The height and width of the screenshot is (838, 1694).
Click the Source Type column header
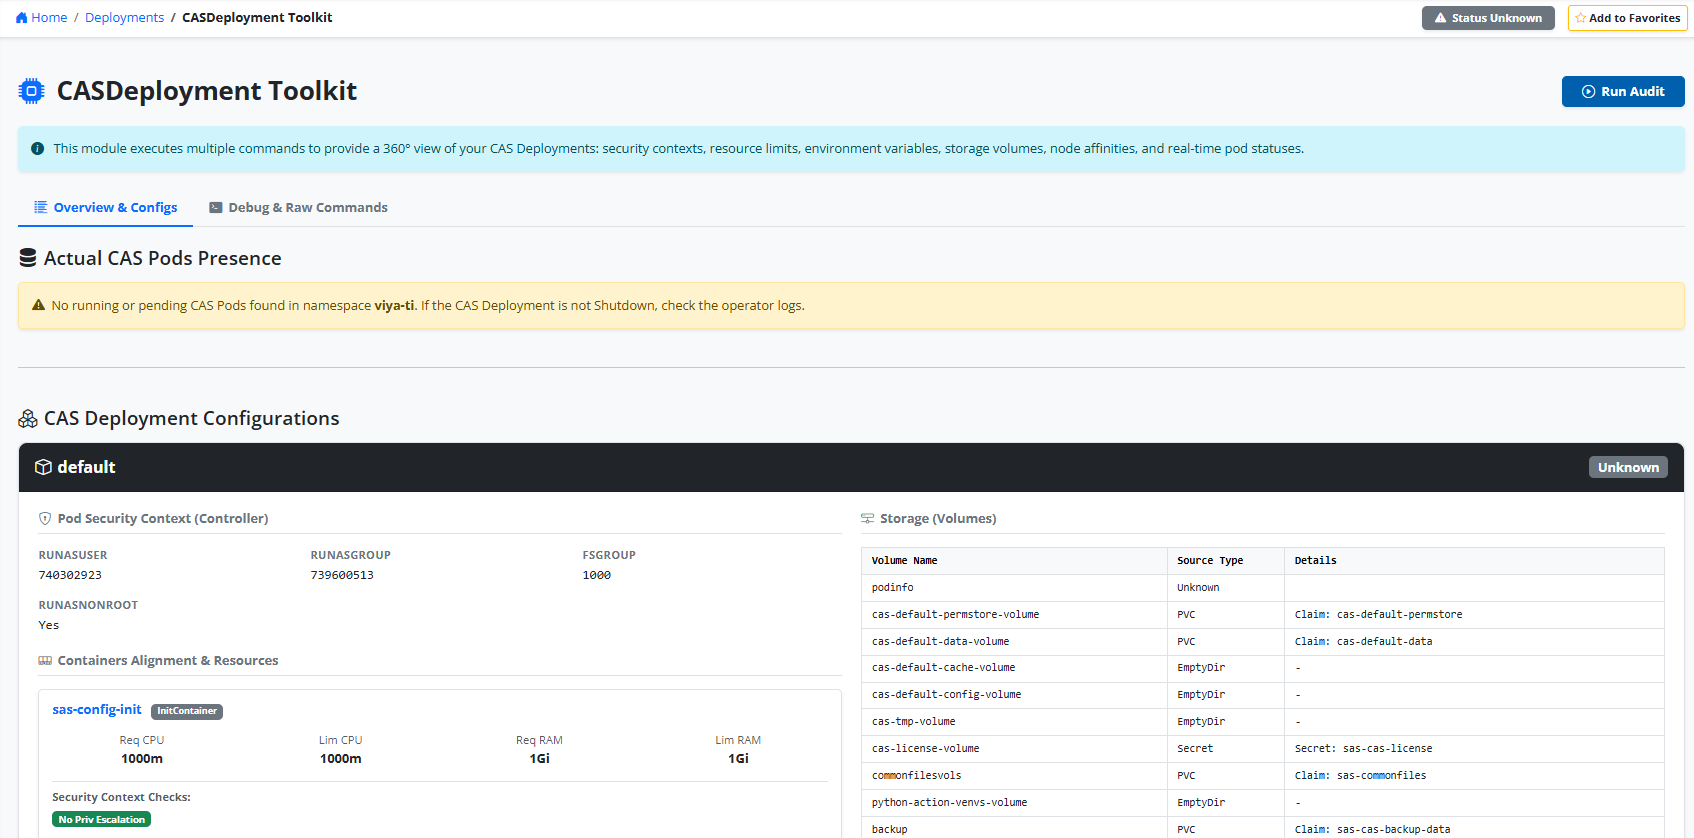coord(1225,561)
